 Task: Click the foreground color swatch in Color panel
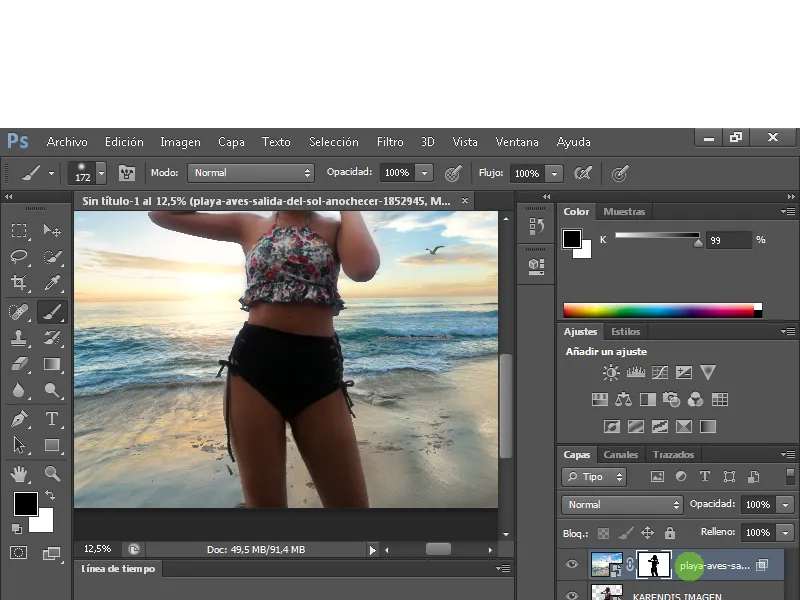pos(572,238)
